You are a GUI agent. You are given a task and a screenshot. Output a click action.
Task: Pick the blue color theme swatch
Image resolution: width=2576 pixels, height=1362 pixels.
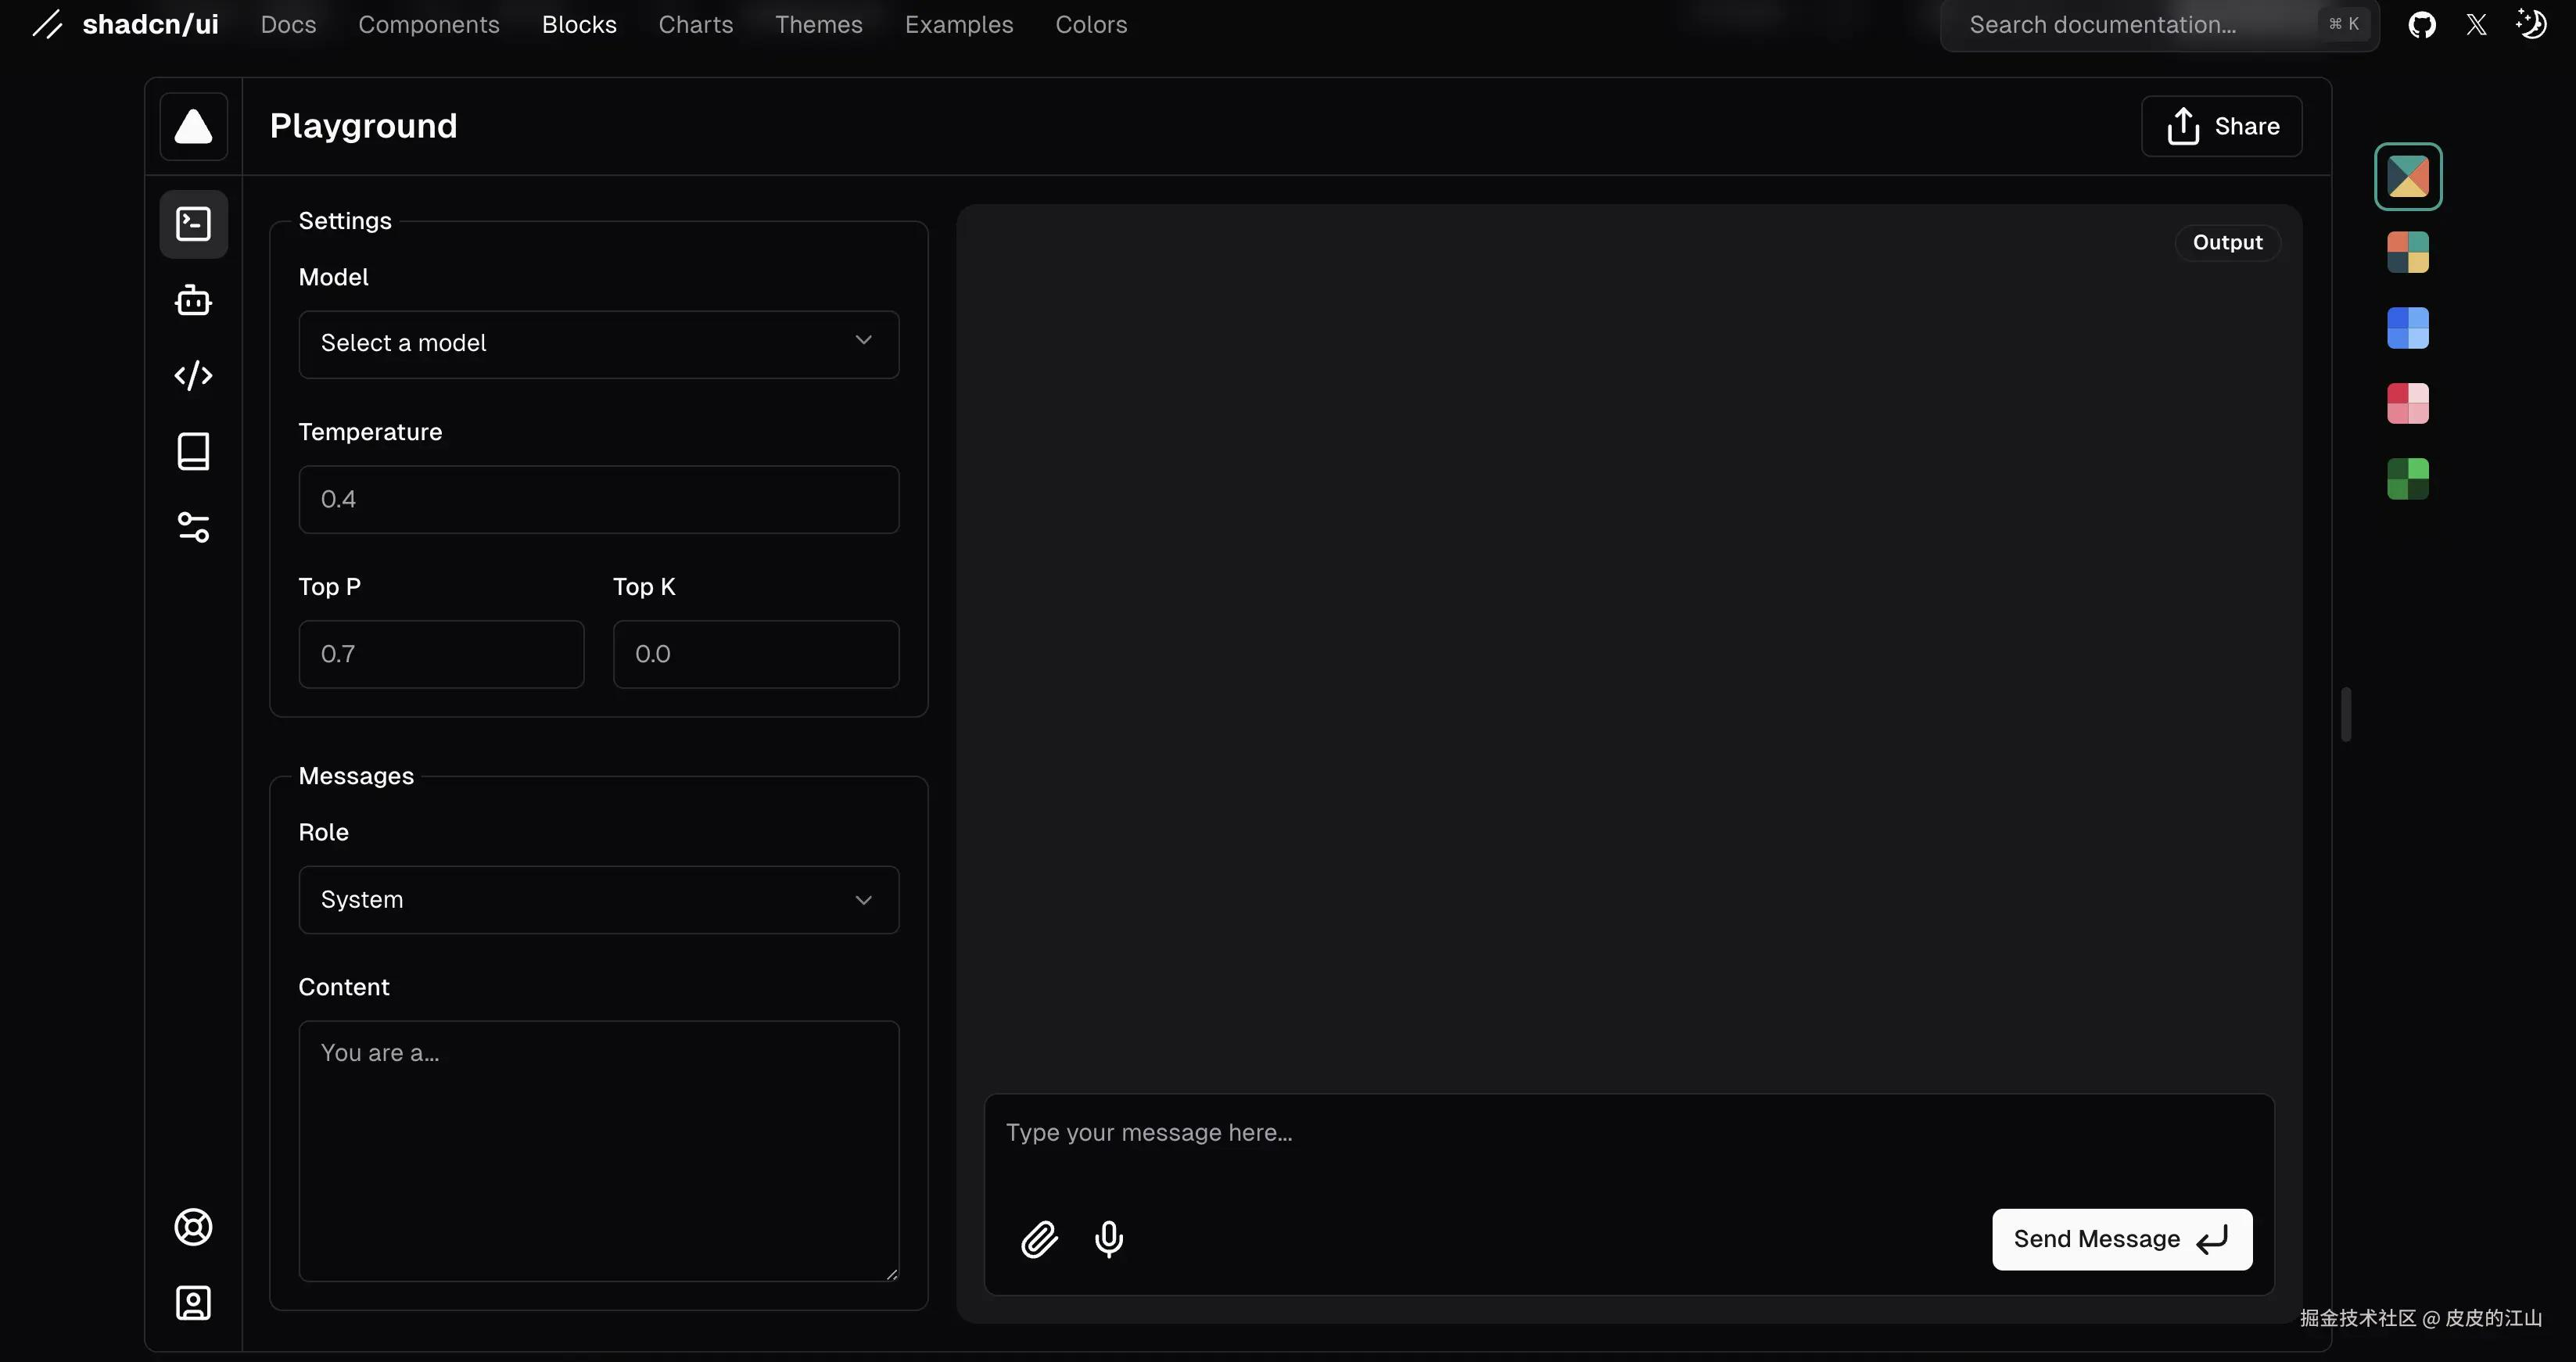2407,328
